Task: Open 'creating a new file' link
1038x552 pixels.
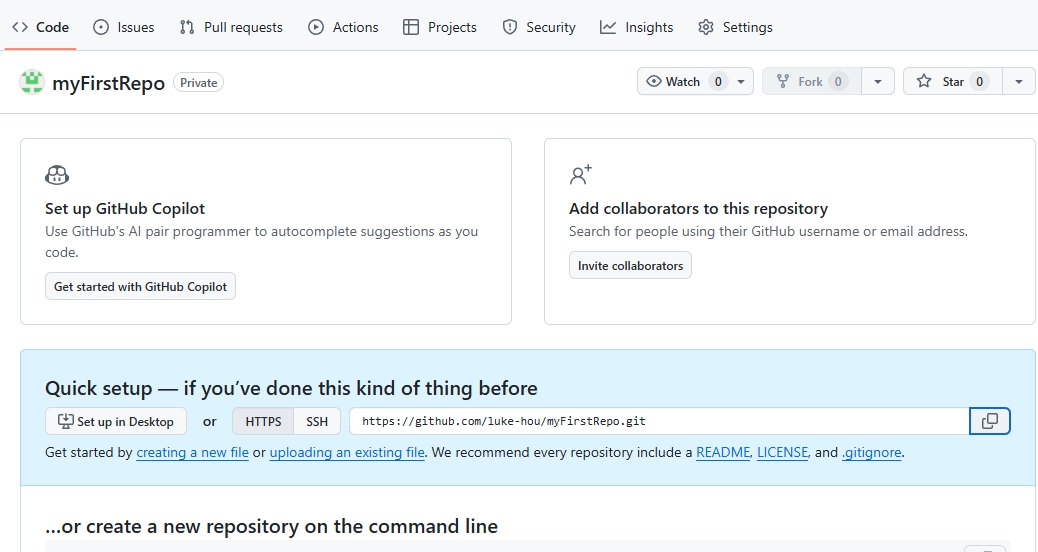Action: click(193, 453)
